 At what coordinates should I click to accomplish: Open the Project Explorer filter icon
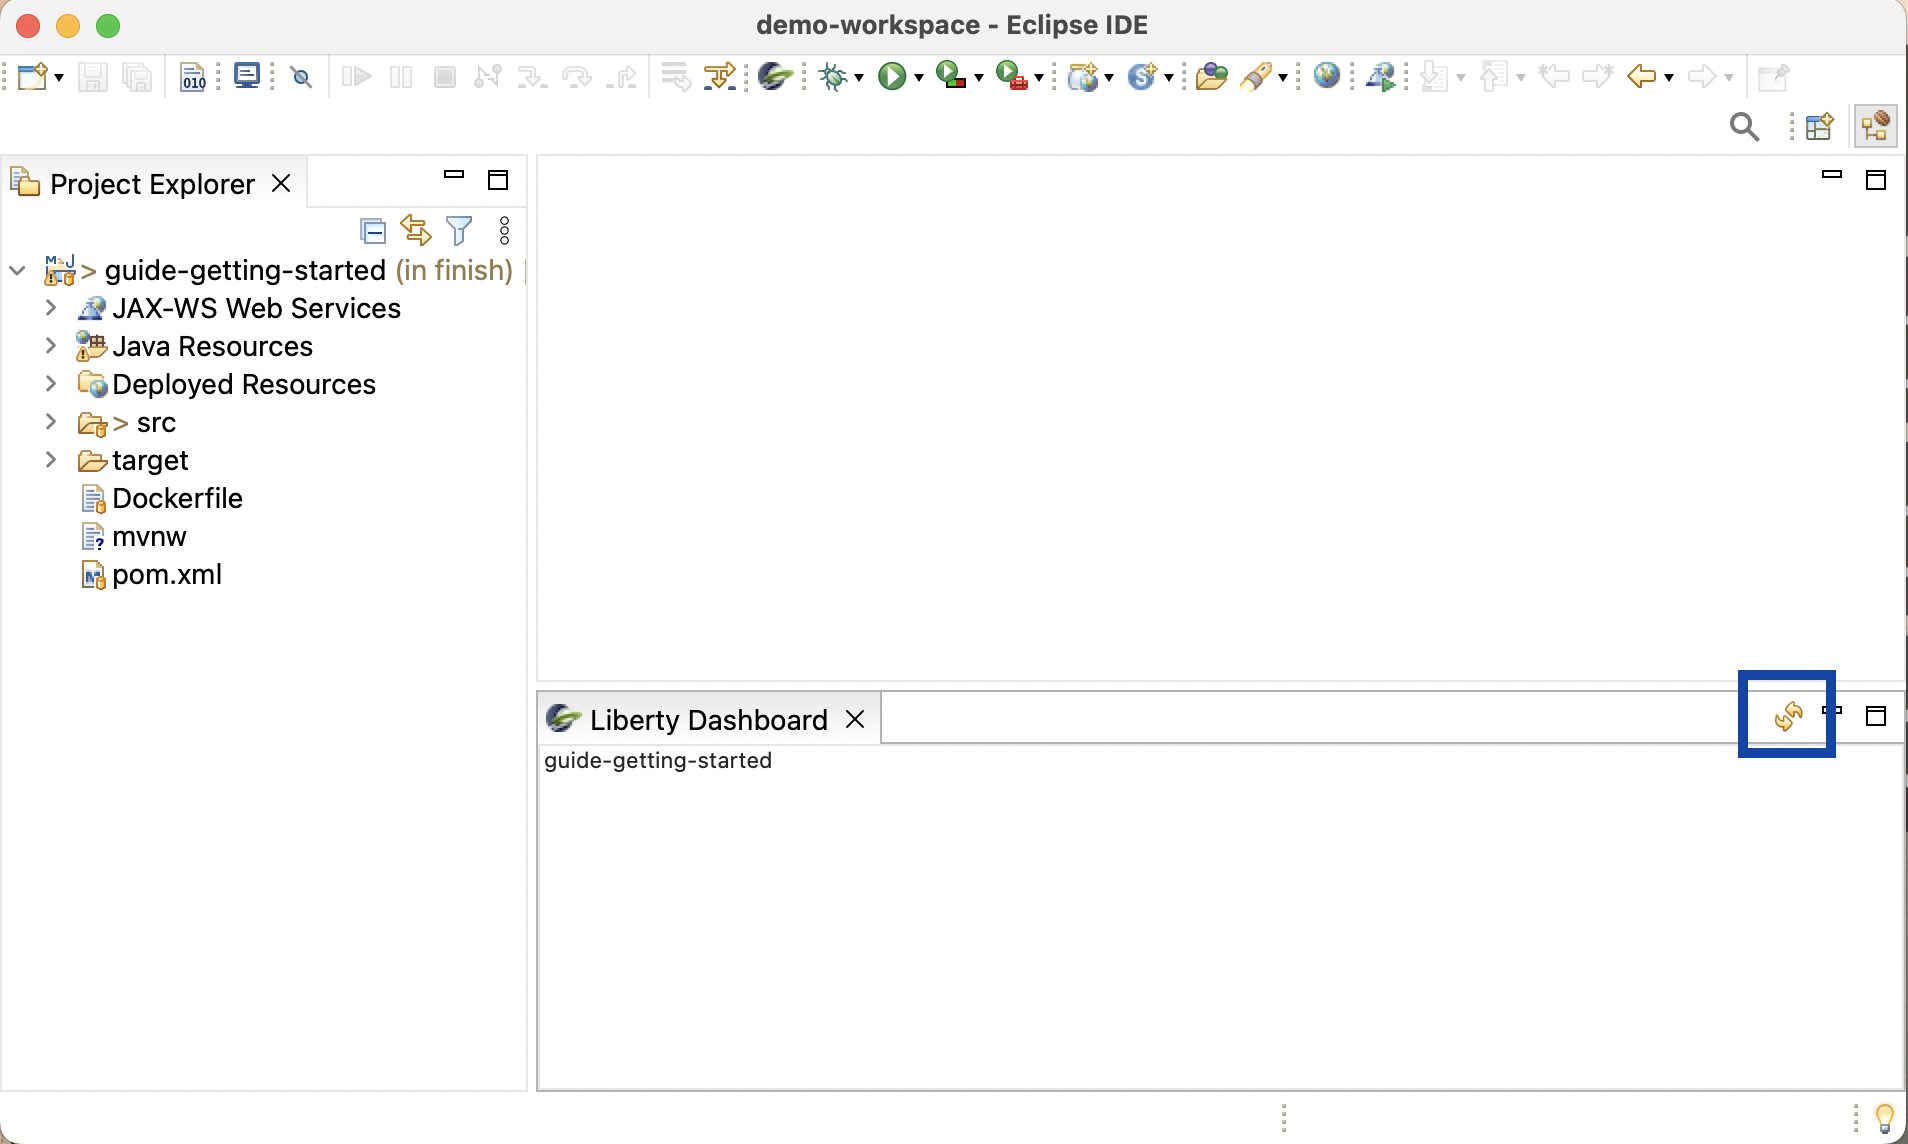pyautogui.click(x=459, y=231)
